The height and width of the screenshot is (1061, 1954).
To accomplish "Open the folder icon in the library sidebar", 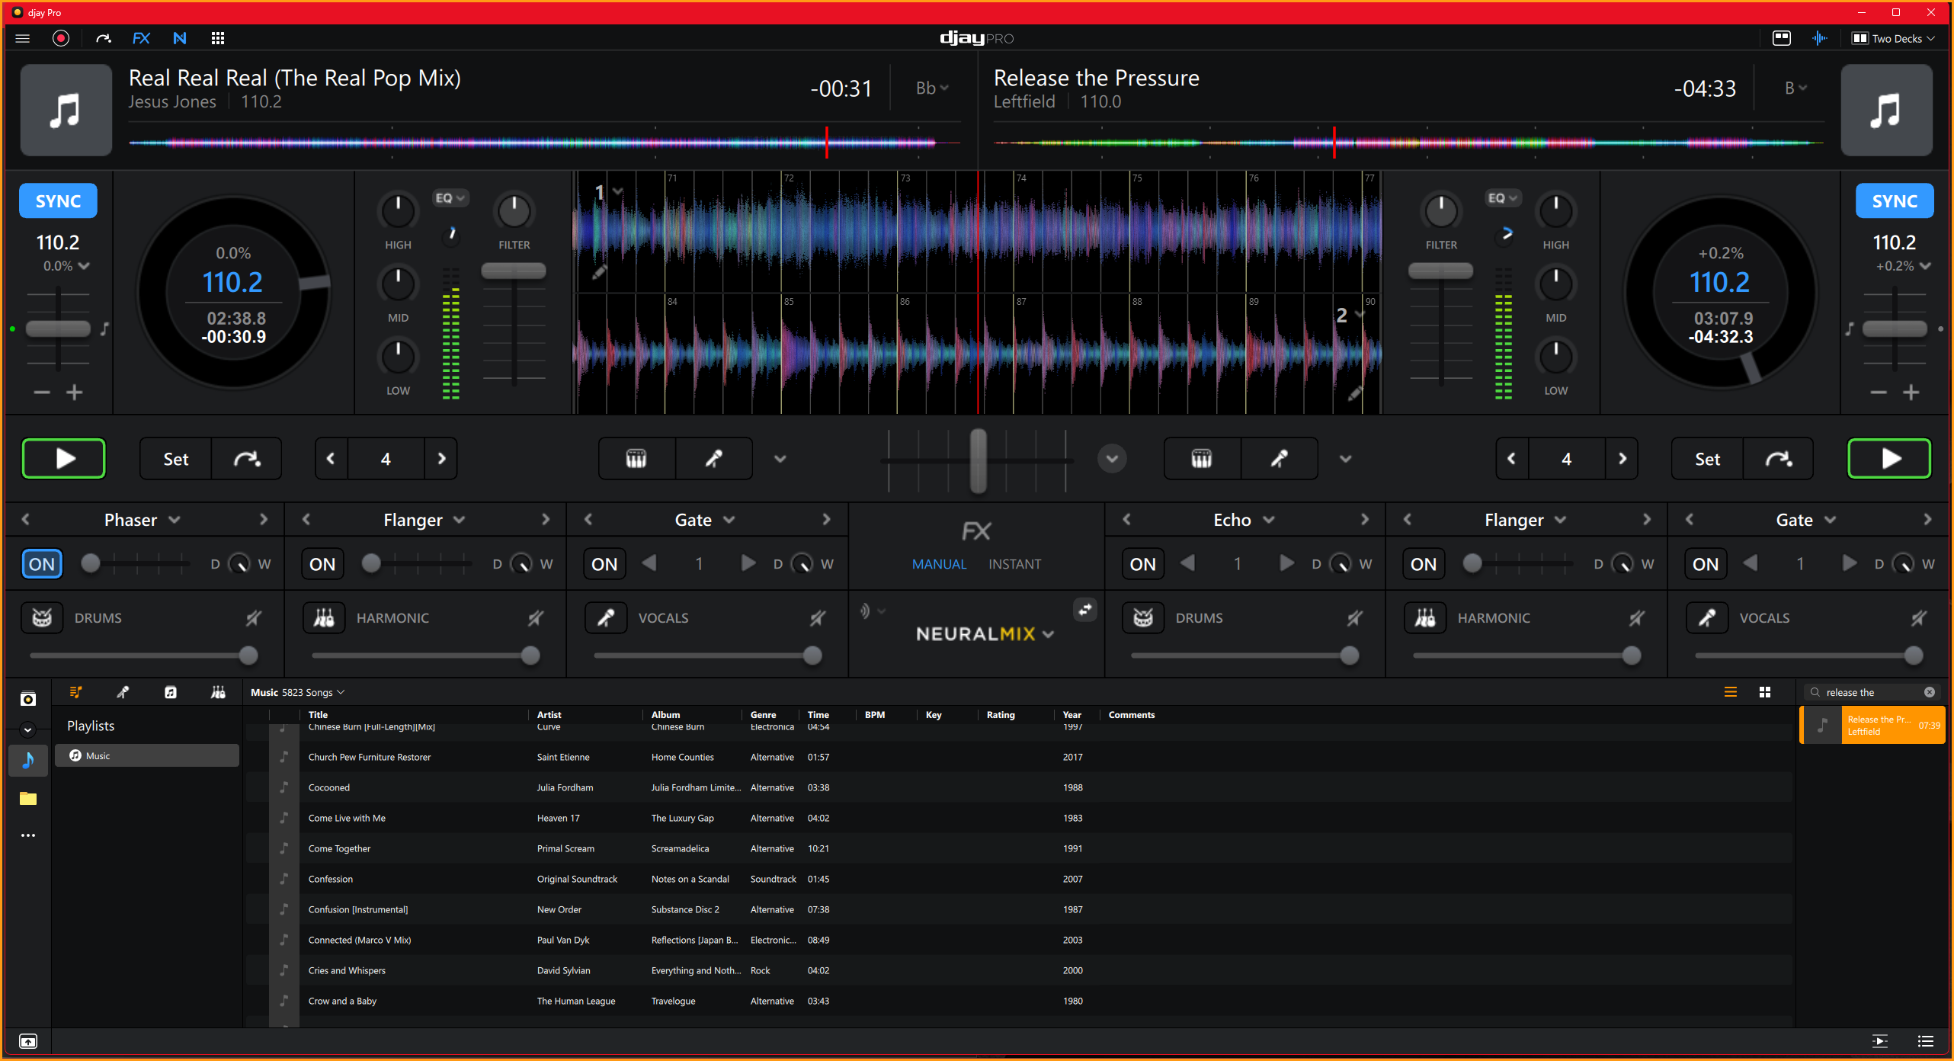I will click(x=28, y=798).
